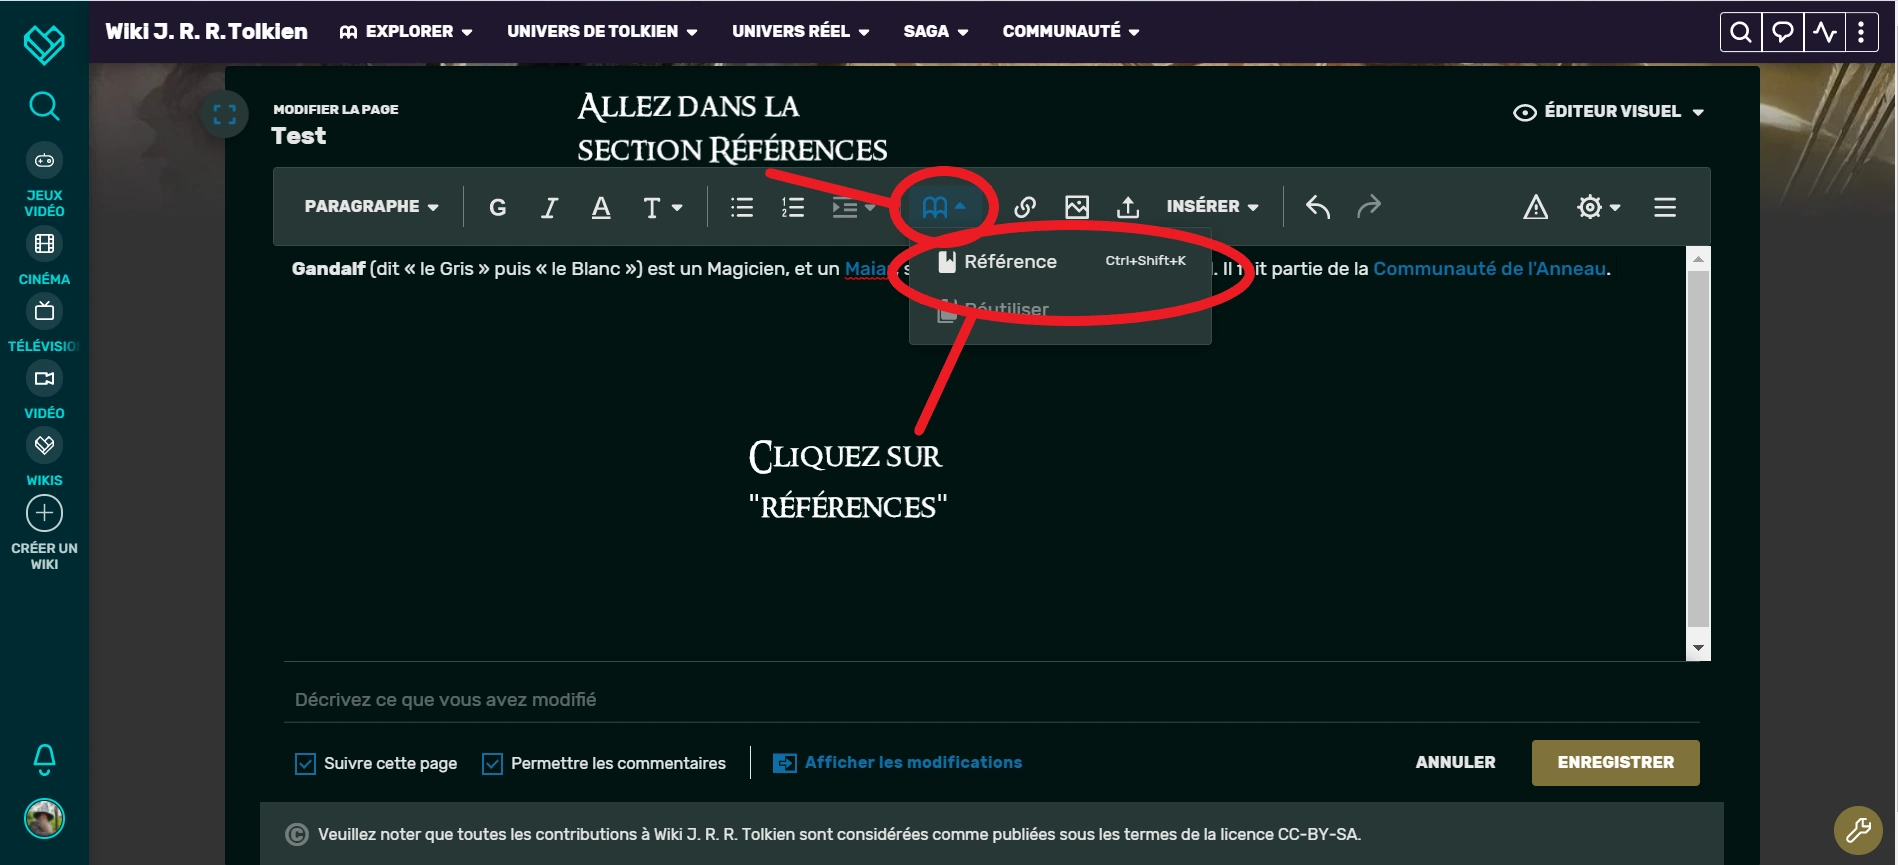Image resolution: width=1898 pixels, height=865 pixels.
Task: Open the Jeux Vidéo gamepad icon
Action: 44,160
